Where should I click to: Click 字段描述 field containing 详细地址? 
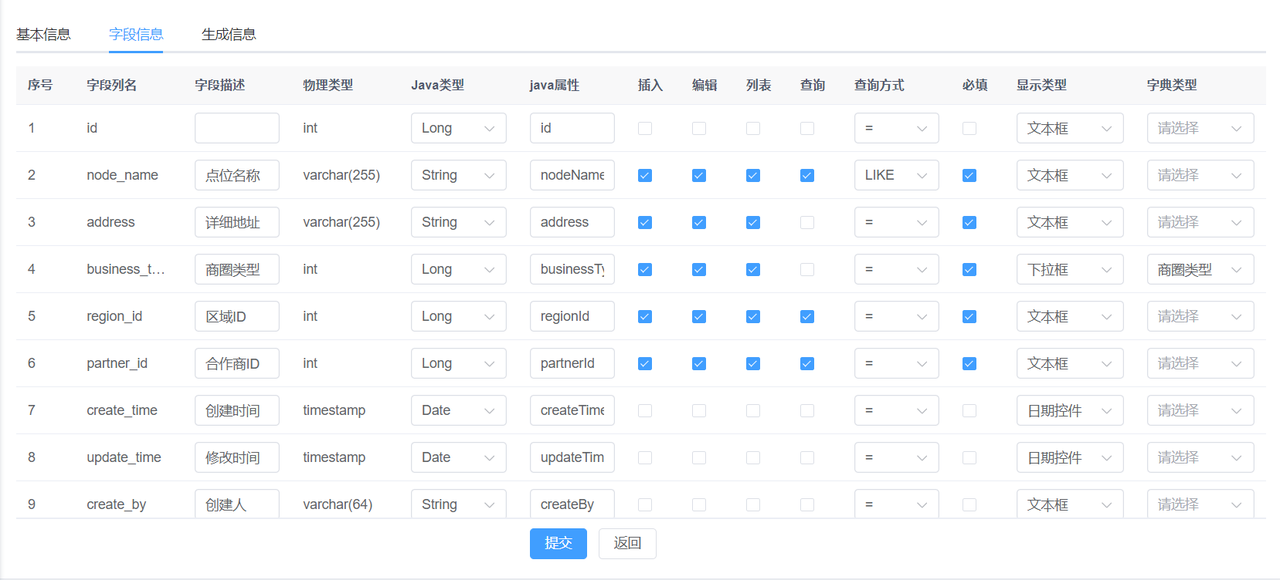pyautogui.click(x=237, y=222)
